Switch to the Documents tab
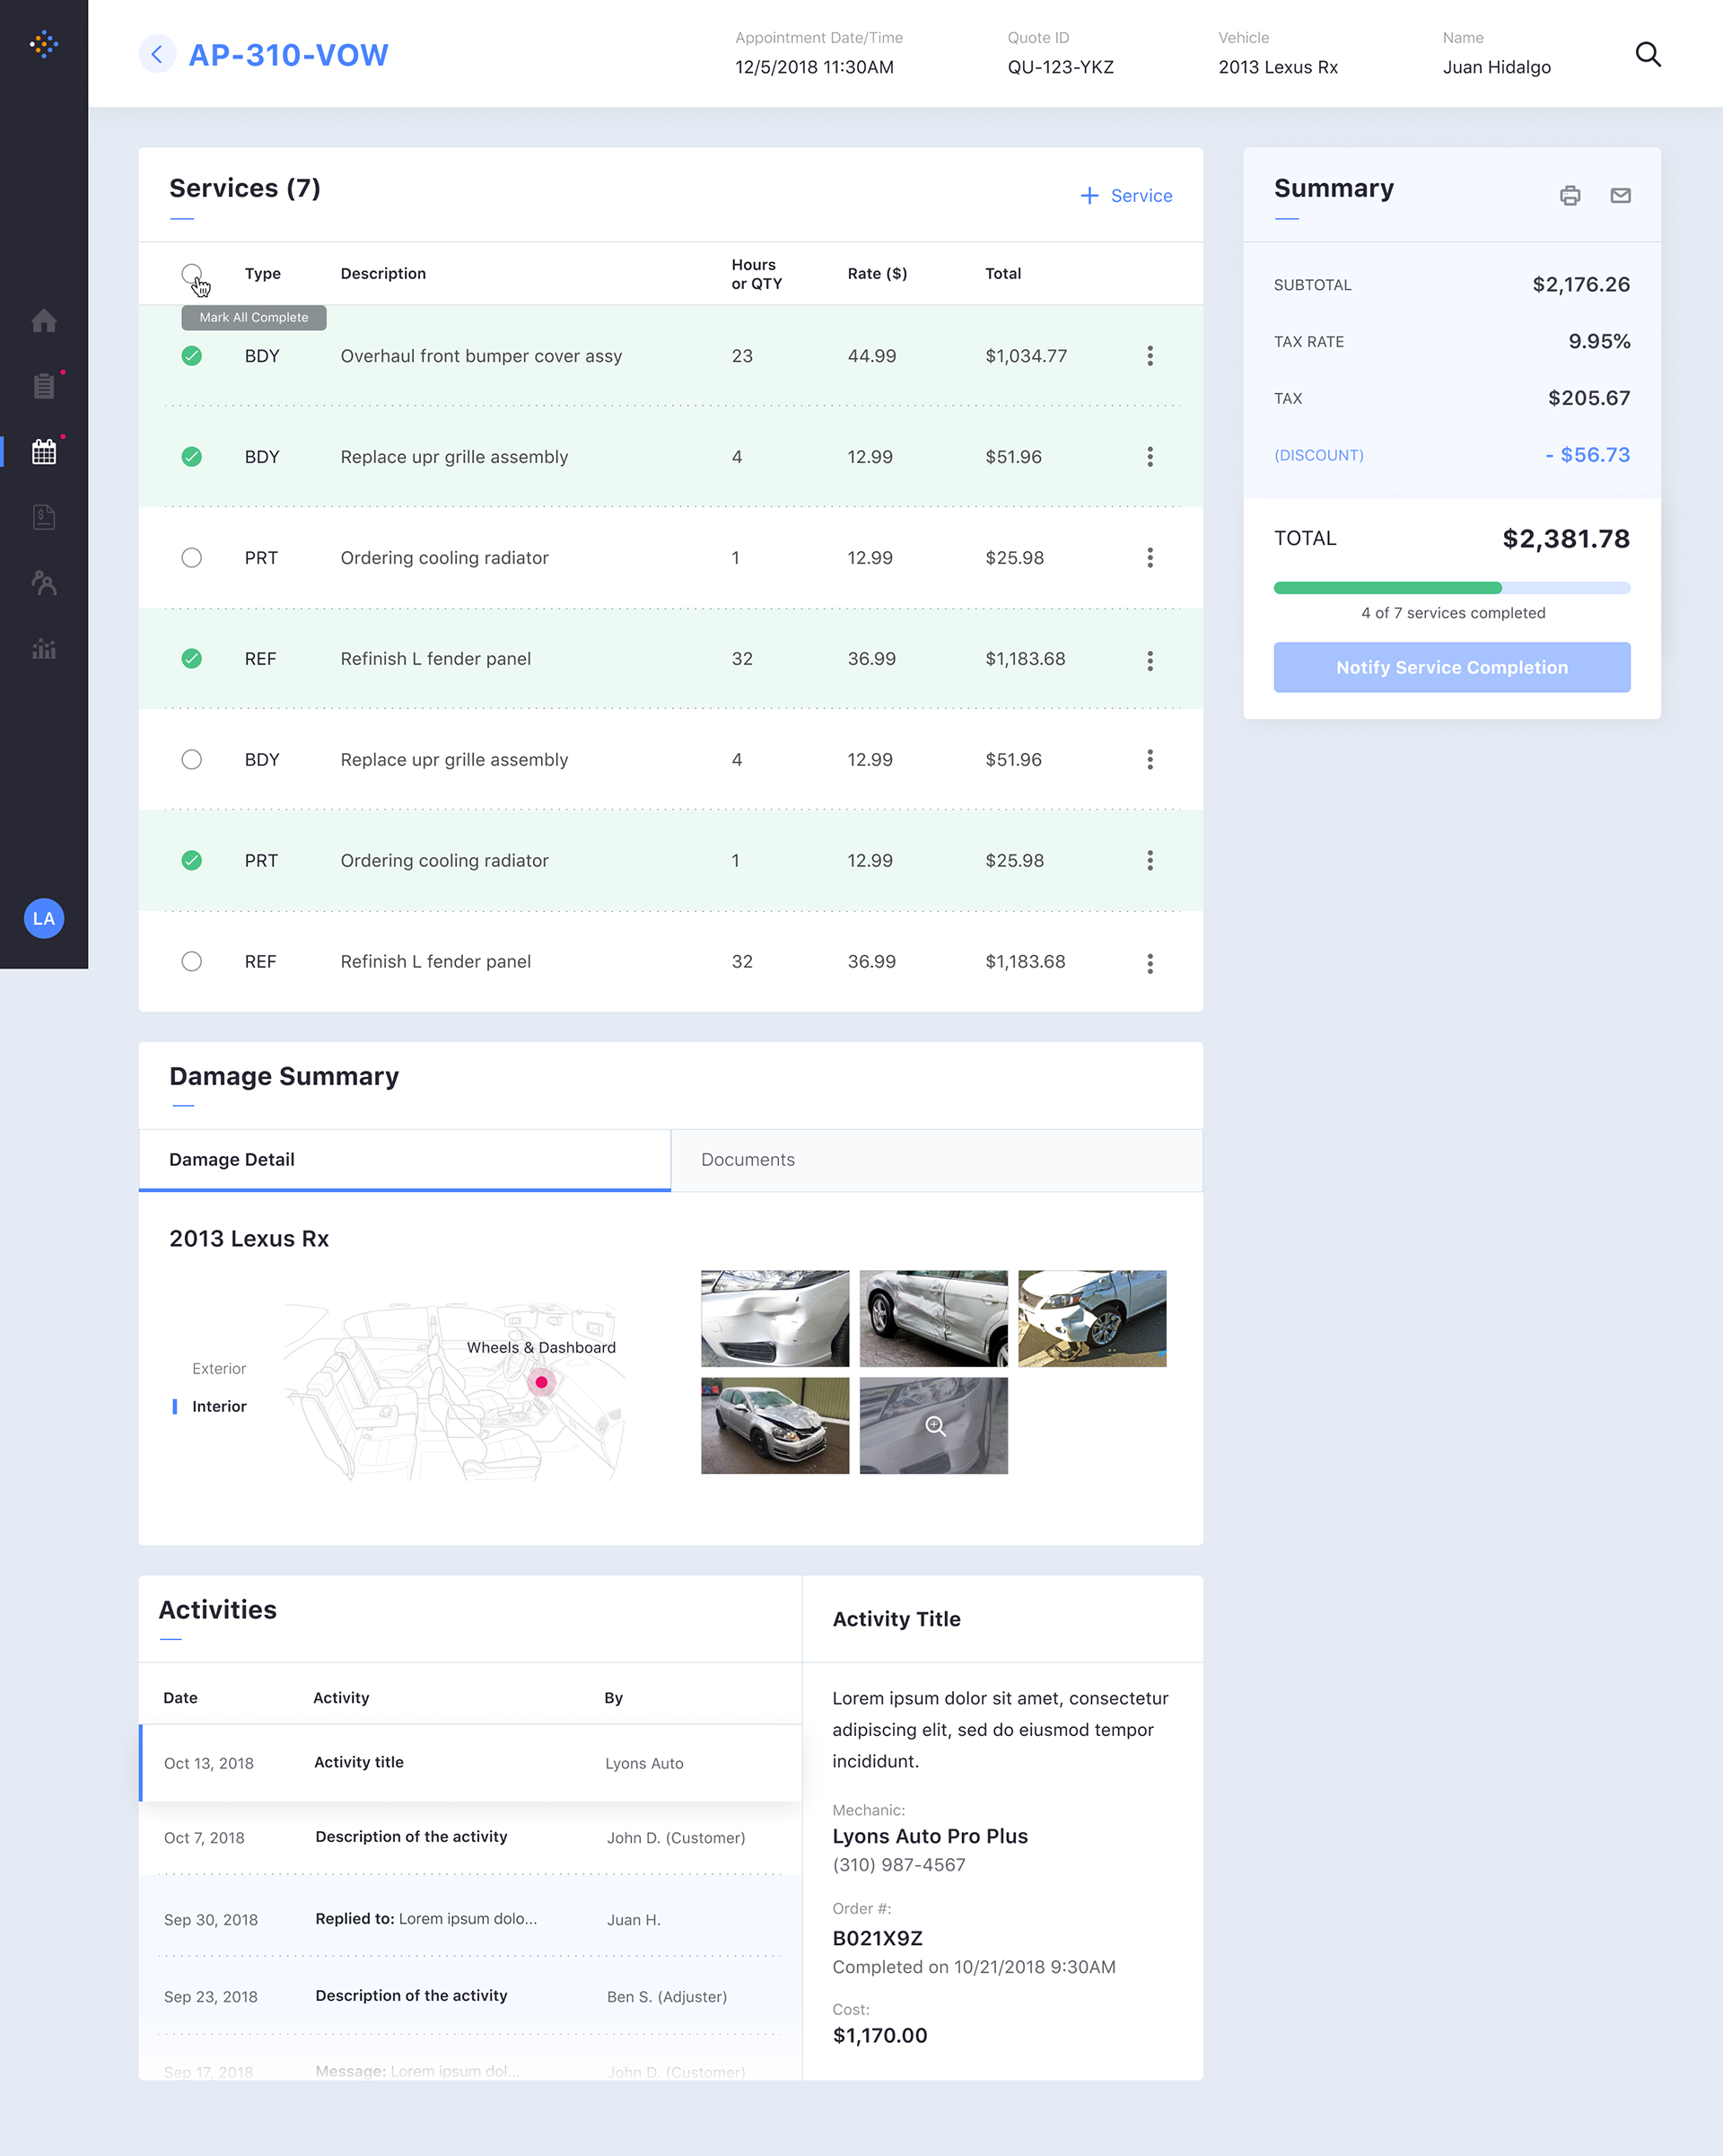The width and height of the screenshot is (1723, 2156). [747, 1160]
